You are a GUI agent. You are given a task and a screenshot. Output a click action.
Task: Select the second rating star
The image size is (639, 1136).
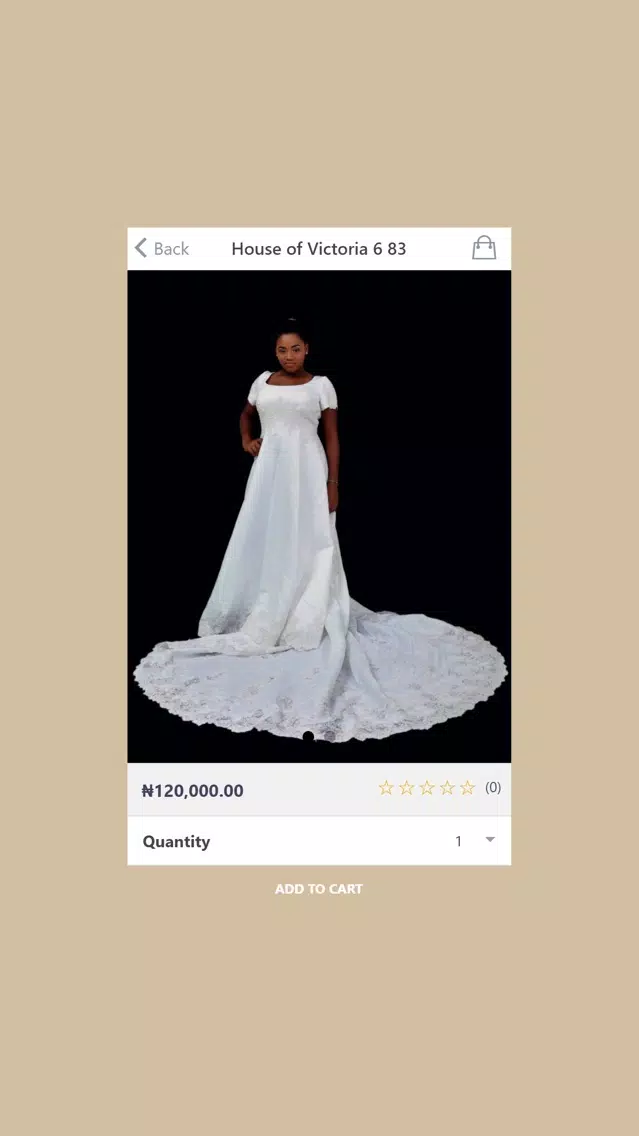pyautogui.click(x=406, y=788)
